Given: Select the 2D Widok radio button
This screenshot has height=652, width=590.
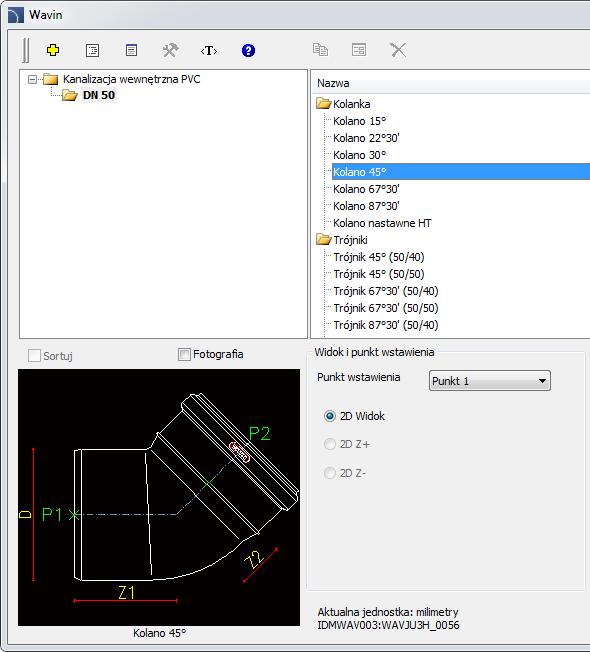Looking at the screenshot, I should [x=330, y=416].
